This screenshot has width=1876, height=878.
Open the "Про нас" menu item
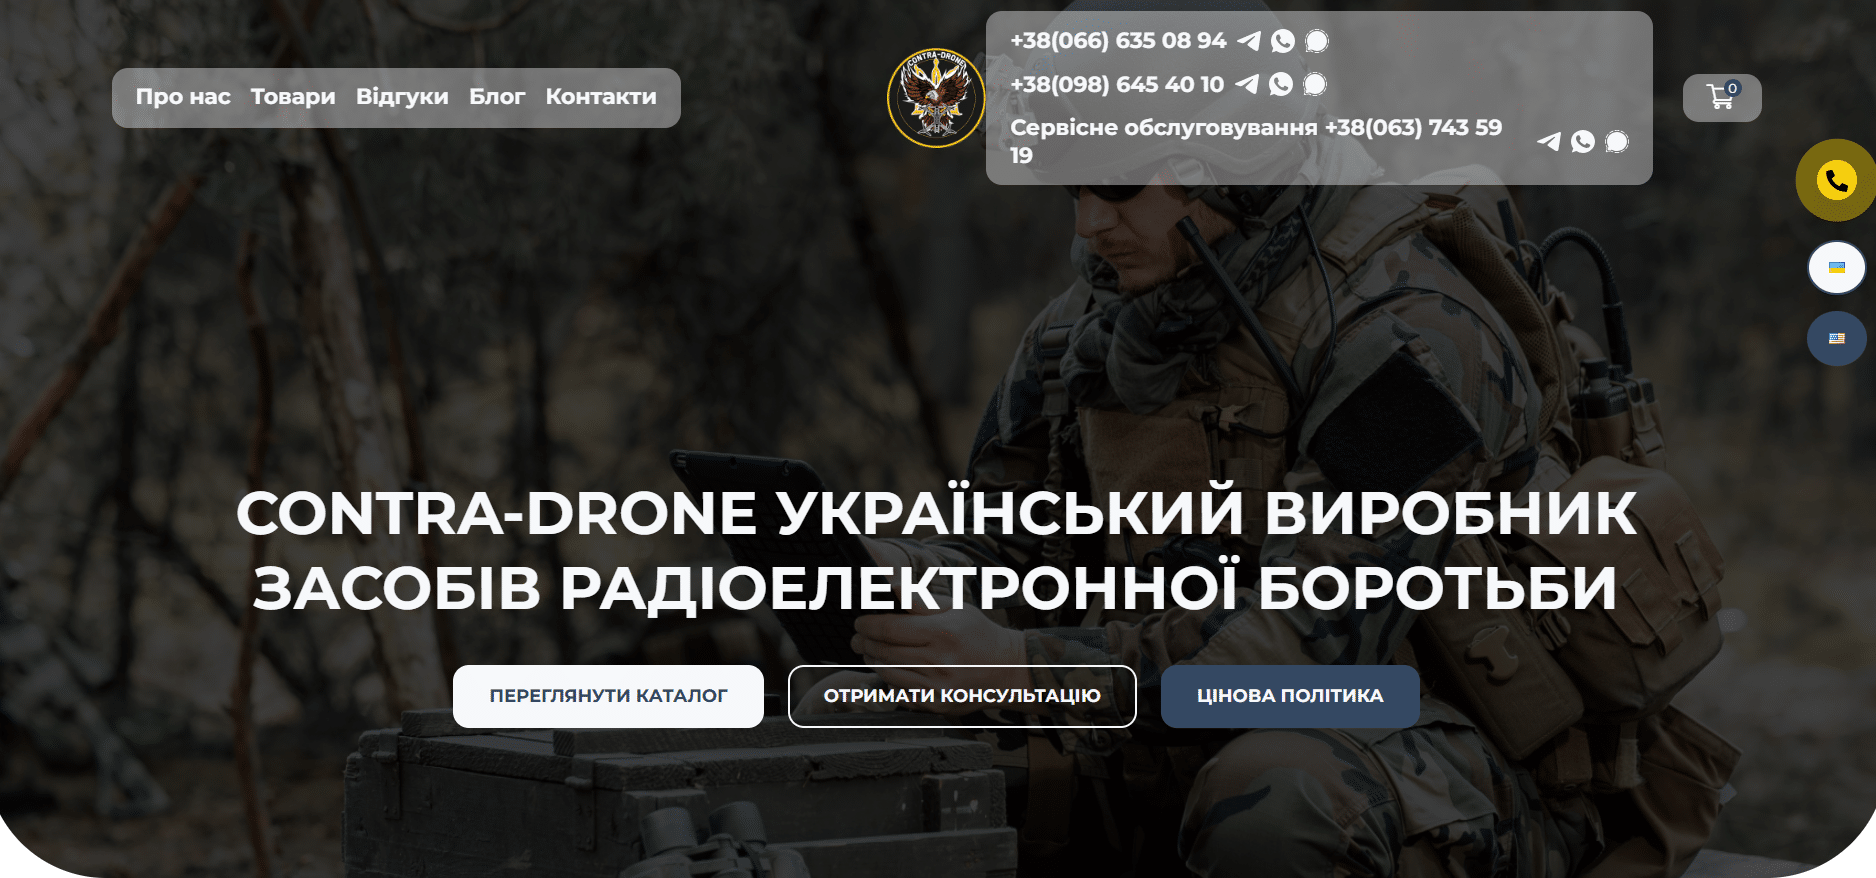pos(183,97)
